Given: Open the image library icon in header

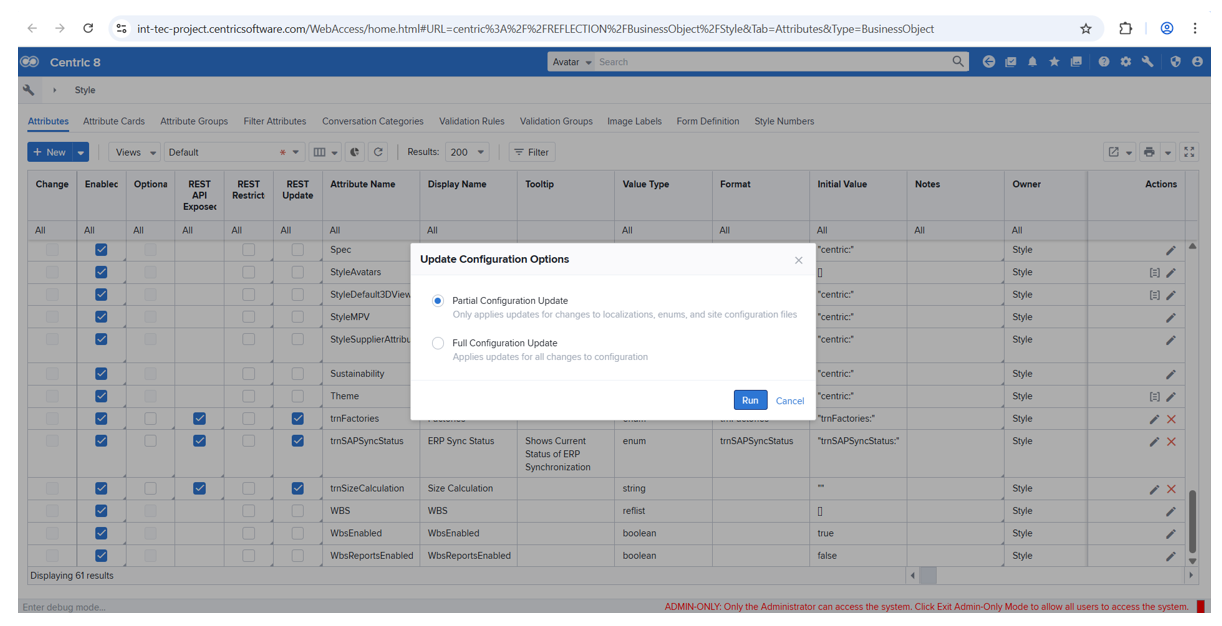Looking at the screenshot, I should (1076, 62).
